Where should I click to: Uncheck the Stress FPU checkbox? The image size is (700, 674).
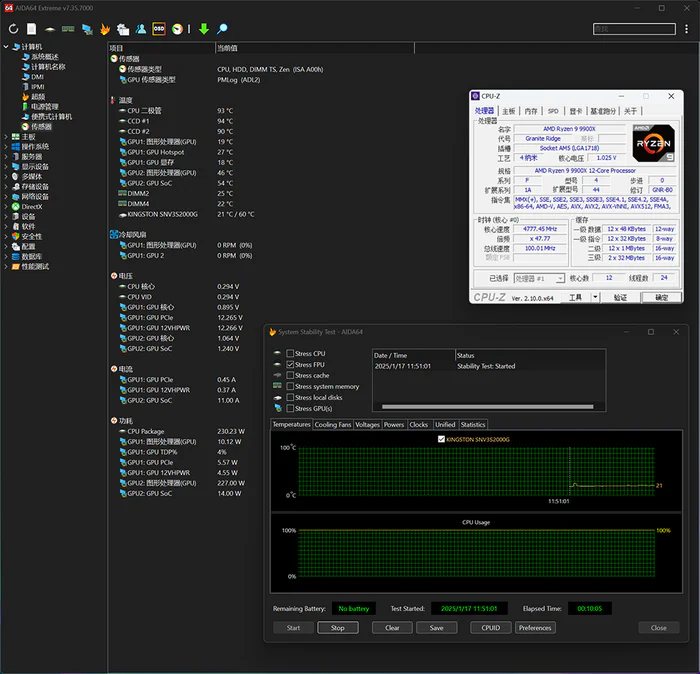click(x=290, y=365)
